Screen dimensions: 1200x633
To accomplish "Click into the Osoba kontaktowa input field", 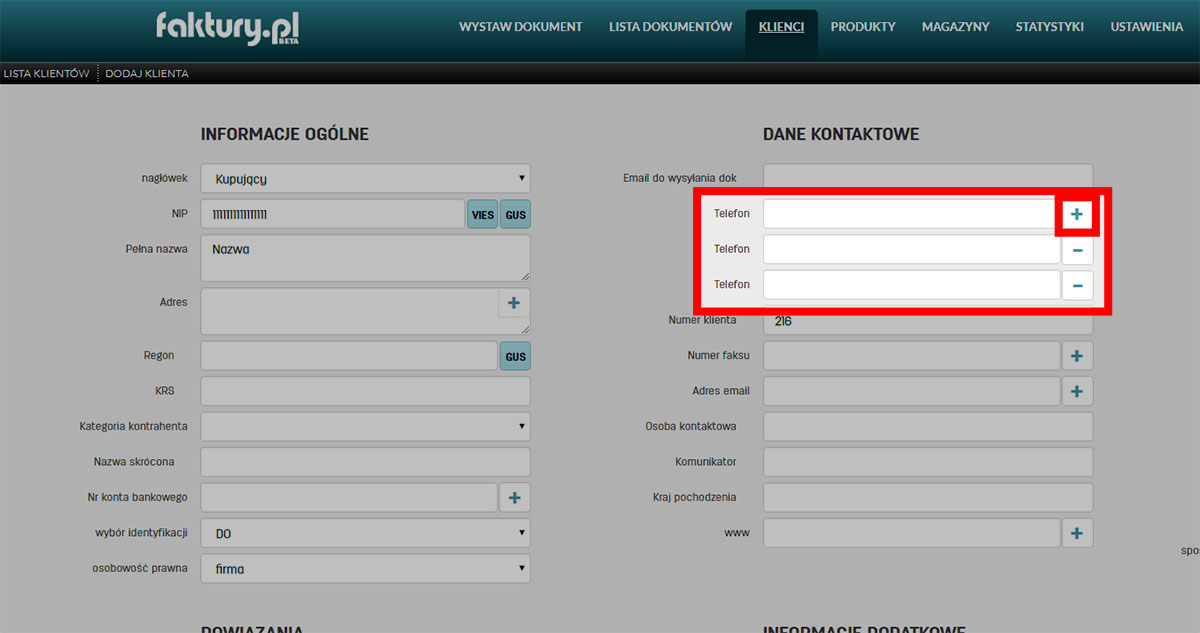I will (927, 426).
